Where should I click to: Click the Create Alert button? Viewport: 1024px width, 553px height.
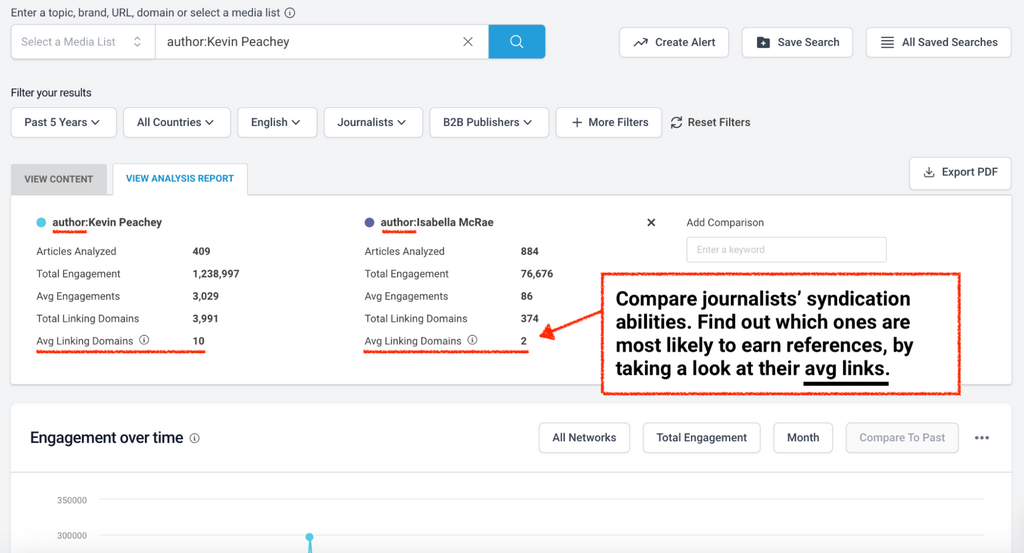pyautogui.click(x=674, y=42)
